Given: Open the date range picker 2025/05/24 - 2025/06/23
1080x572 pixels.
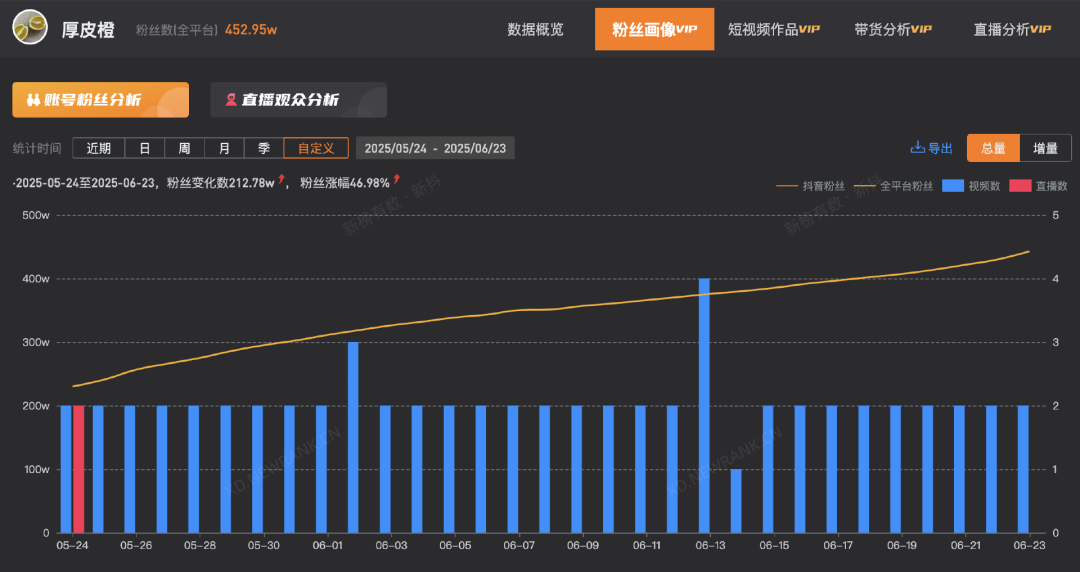Looking at the screenshot, I should (x=435, y=148).
